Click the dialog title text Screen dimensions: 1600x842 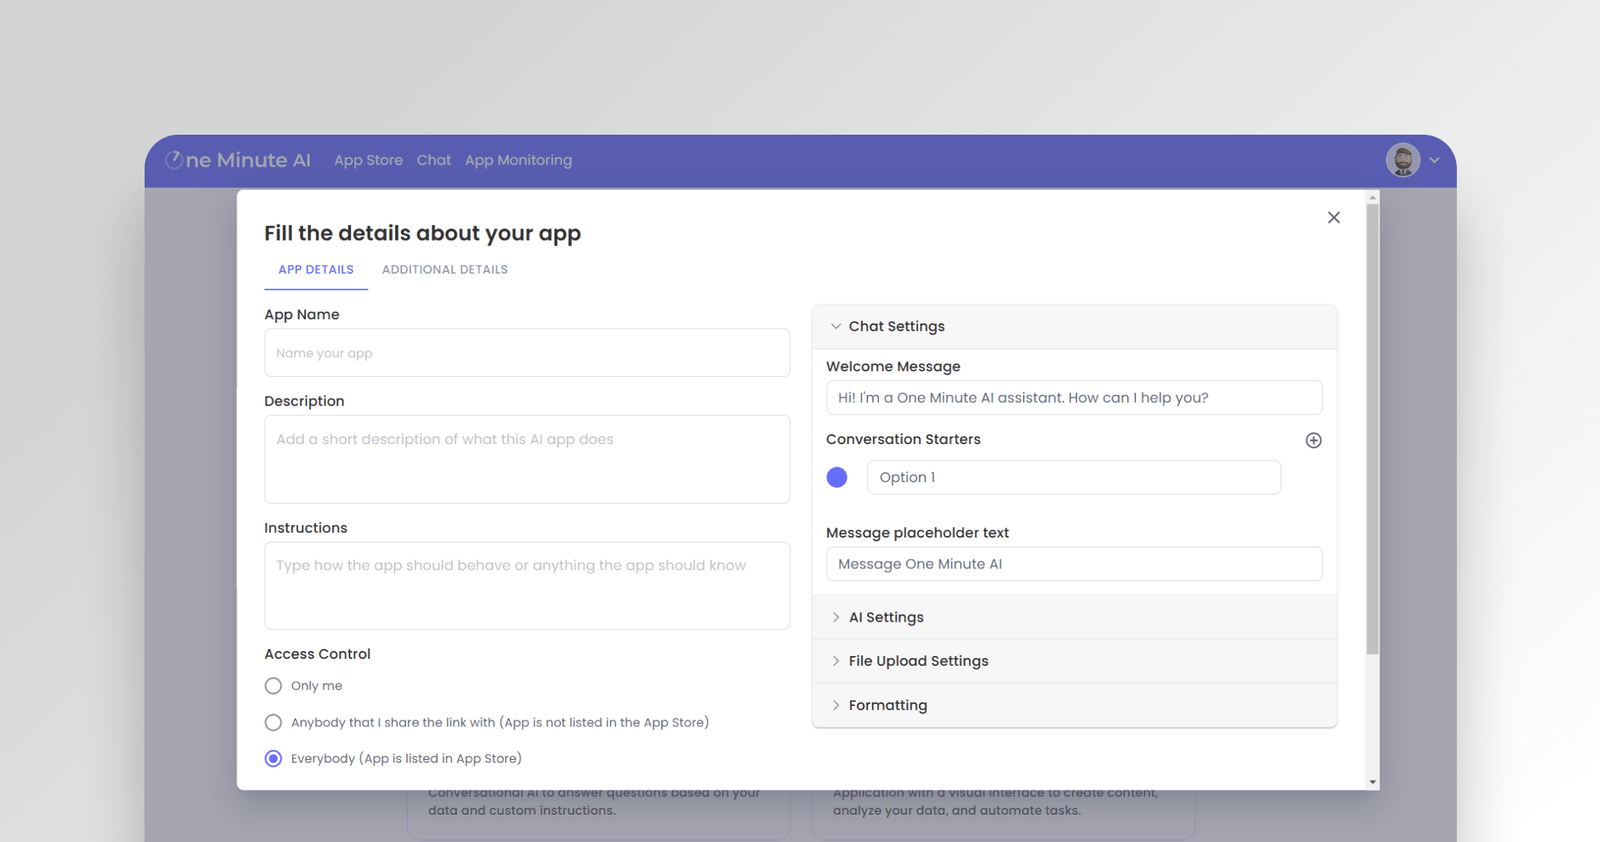coord(422,234)
